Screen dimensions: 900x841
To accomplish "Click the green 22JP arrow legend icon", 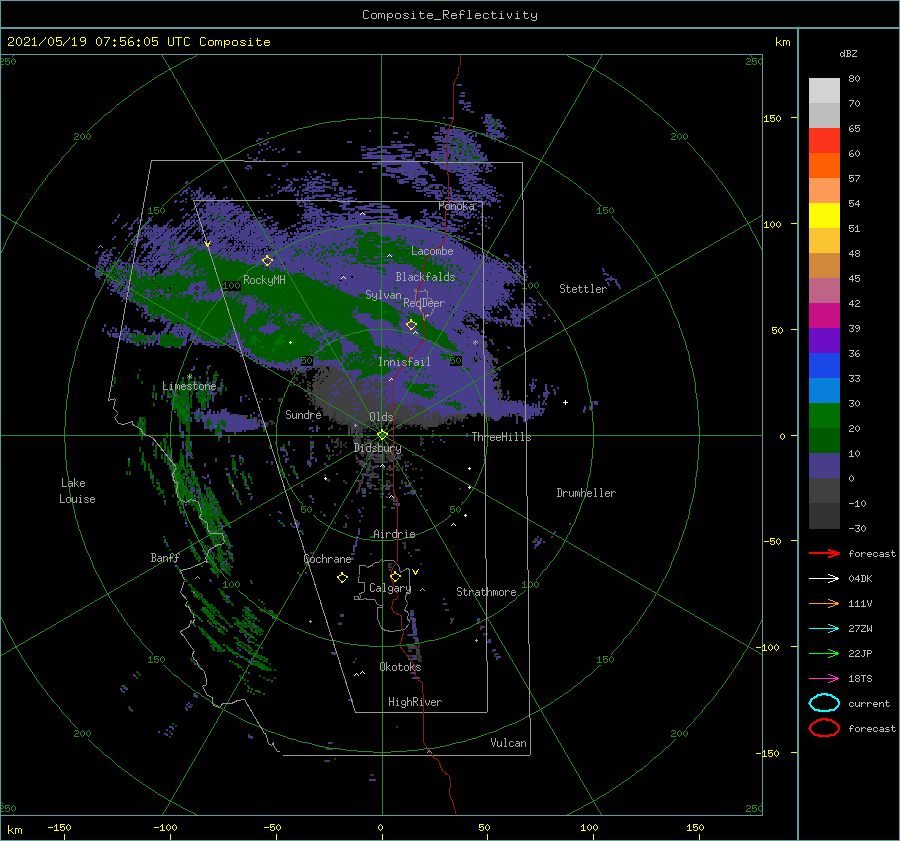I will pyautogui.click(x=824, y=653).
